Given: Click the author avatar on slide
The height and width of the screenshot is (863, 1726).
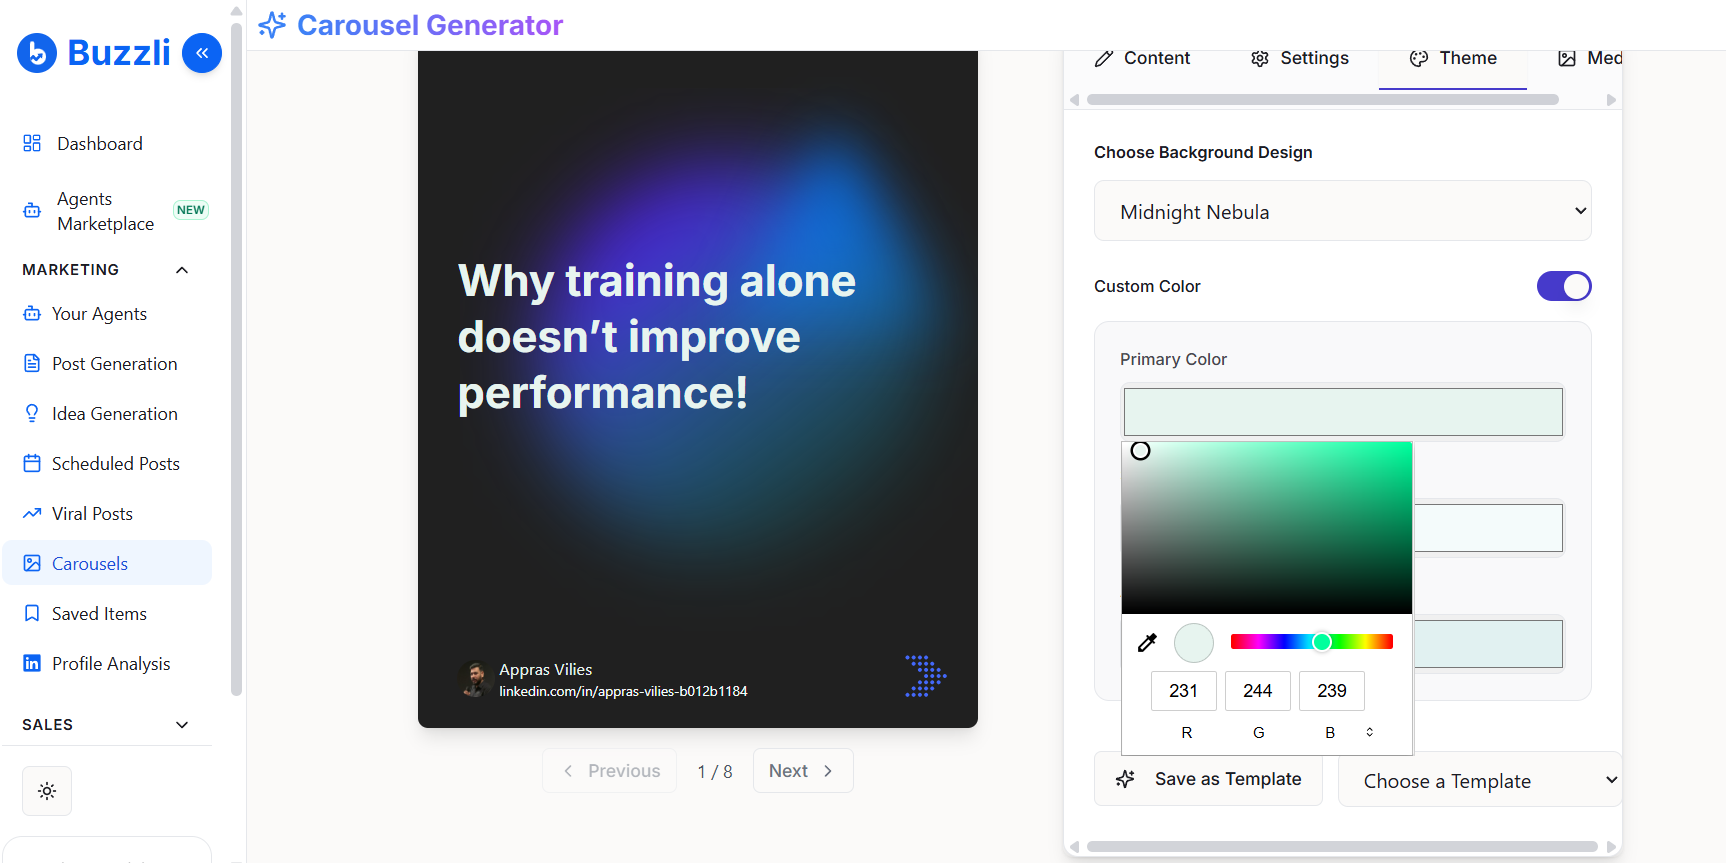Looking at the screenshot, I should pyautogui.click(x=474, y=680).
